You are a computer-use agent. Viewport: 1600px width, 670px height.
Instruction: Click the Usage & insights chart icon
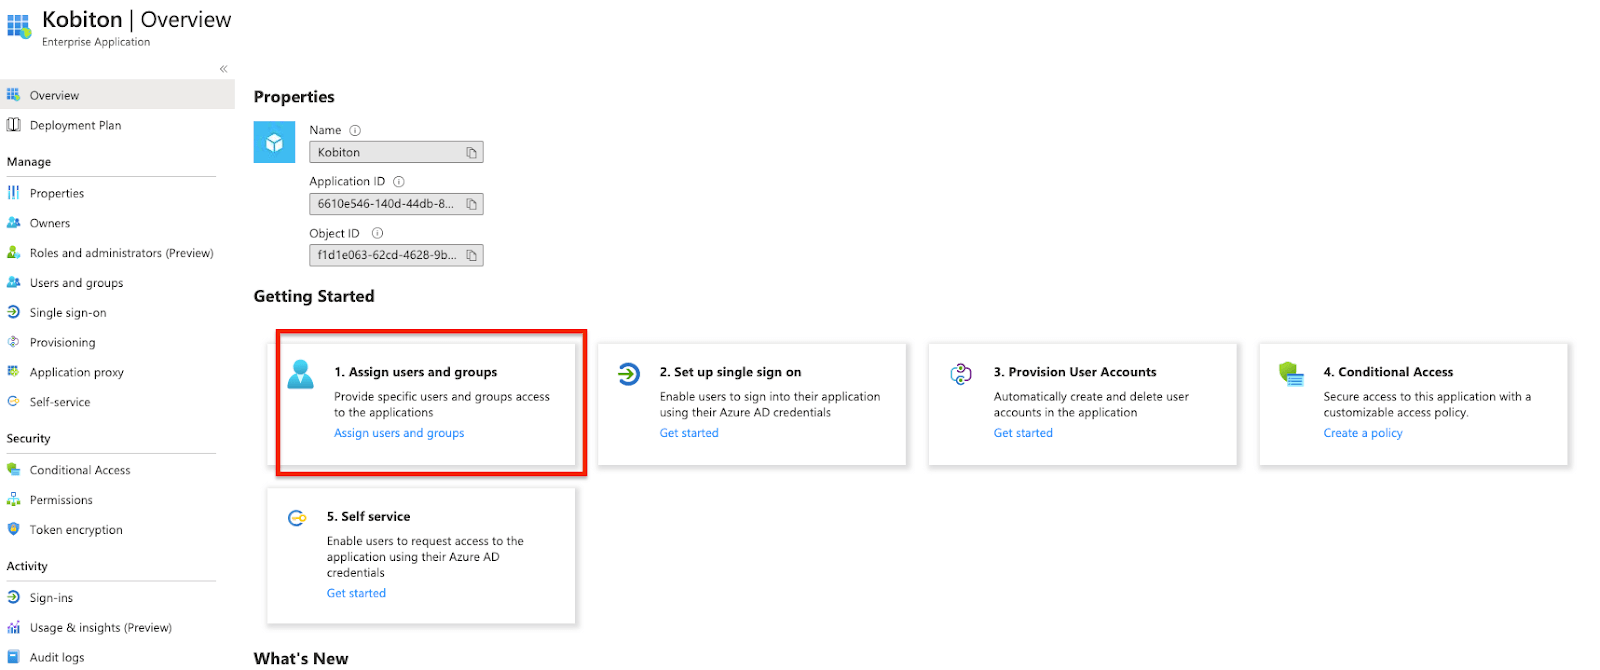tap(13, 628)
